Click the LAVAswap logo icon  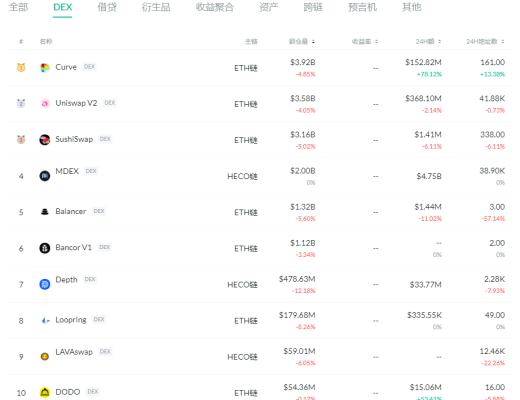pyautogui.click(x=45, y=357)
